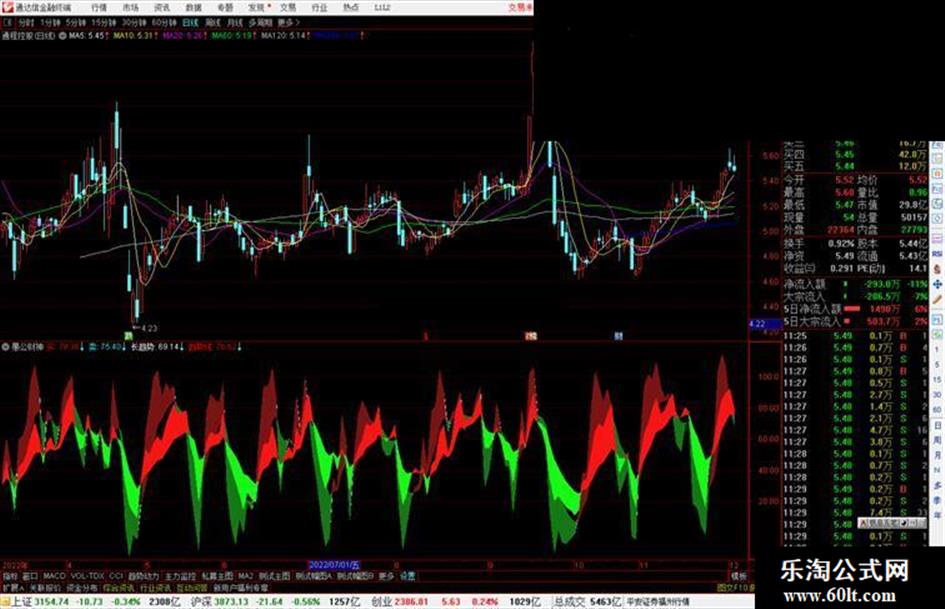The image size is (945, 609).
Task: Open the 关联报价 tab
Action: [45, 587]
